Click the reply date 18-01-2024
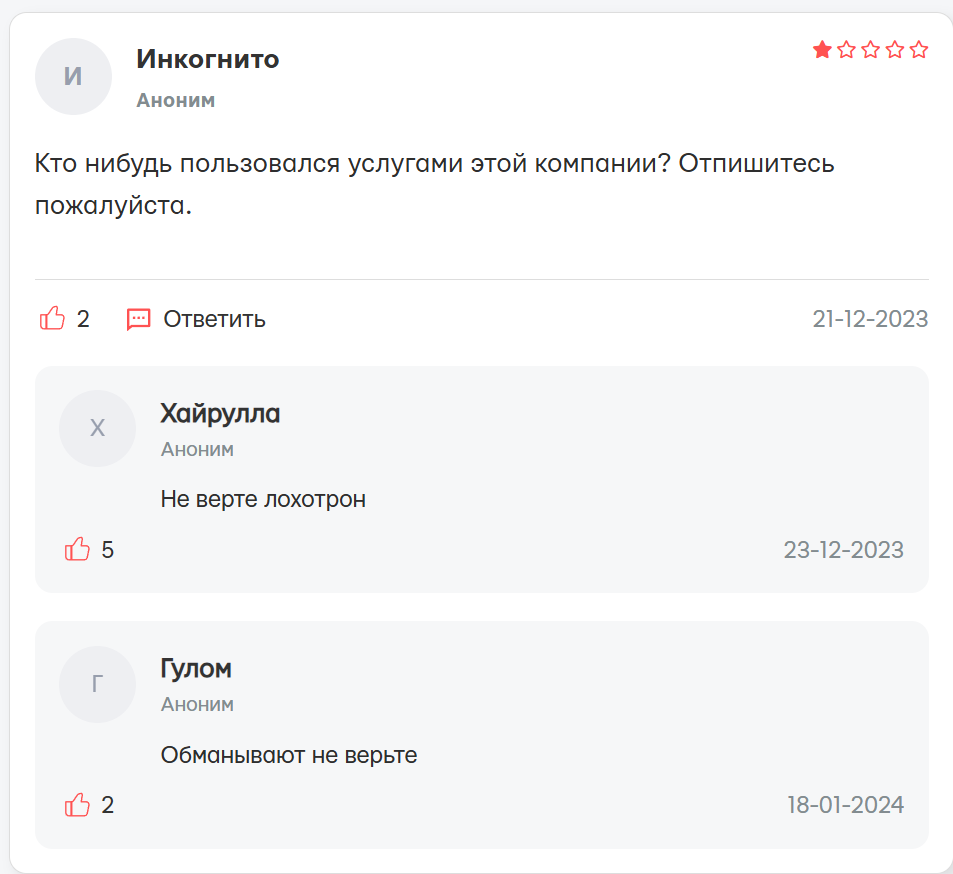The image size is (953, 874). tap(845, 805)
